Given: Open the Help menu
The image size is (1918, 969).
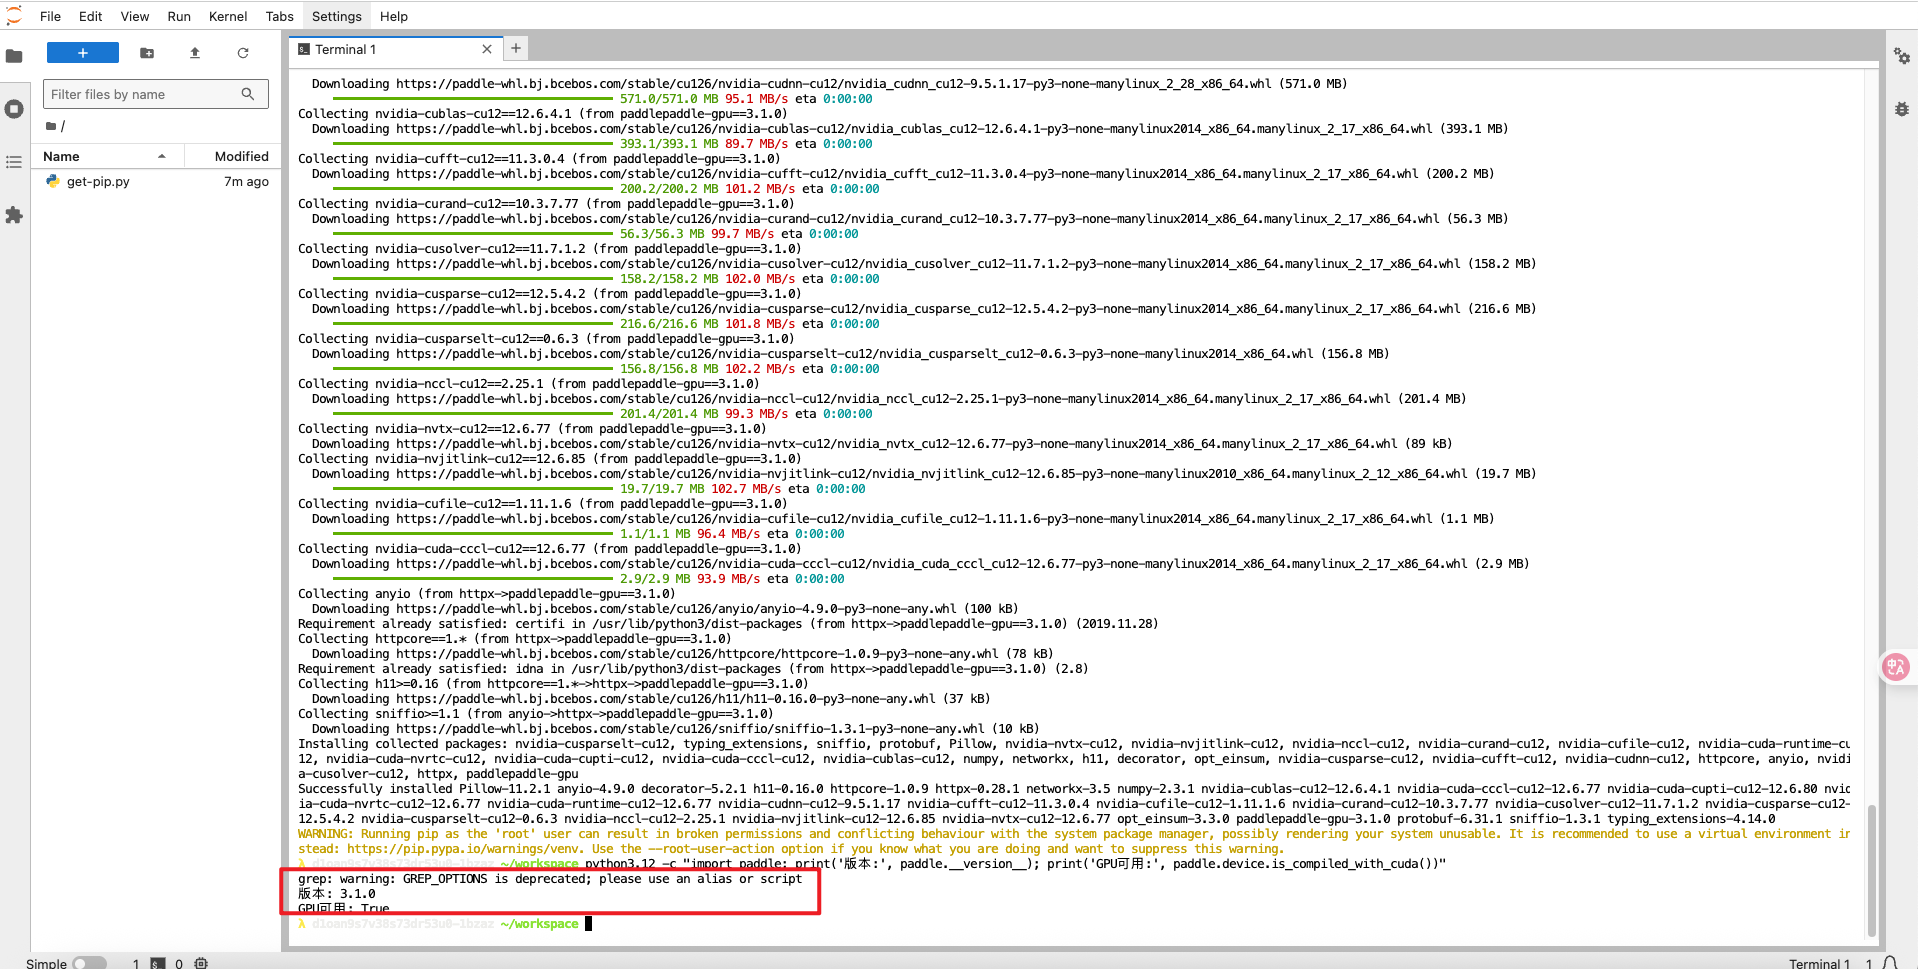Looking at the screenshot, I should (394, 16).
